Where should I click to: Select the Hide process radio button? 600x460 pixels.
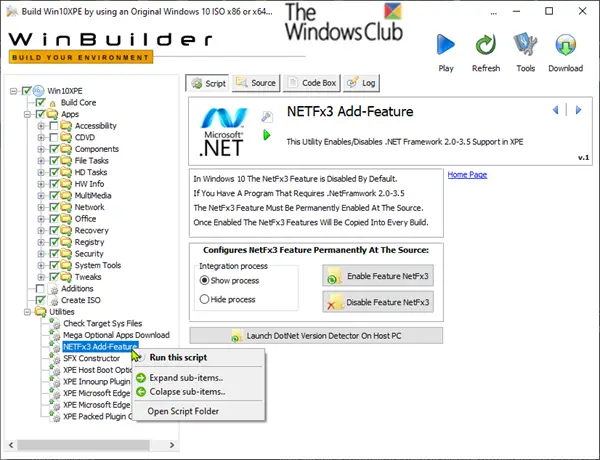point(204,299)
